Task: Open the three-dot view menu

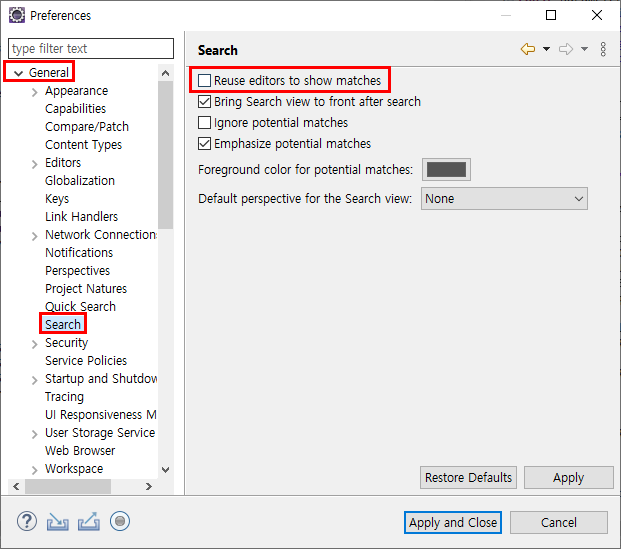Action: coord(603,49)
